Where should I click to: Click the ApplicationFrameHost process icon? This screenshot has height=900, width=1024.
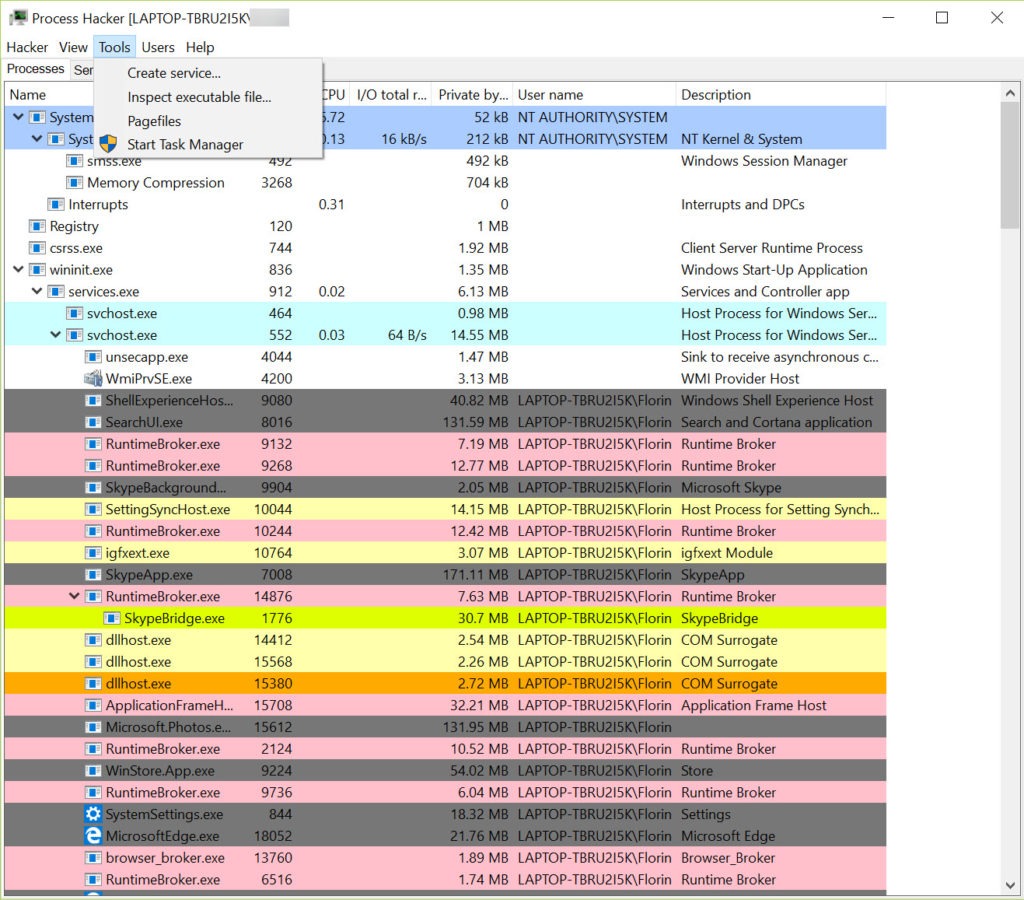(x=93, y=705)
